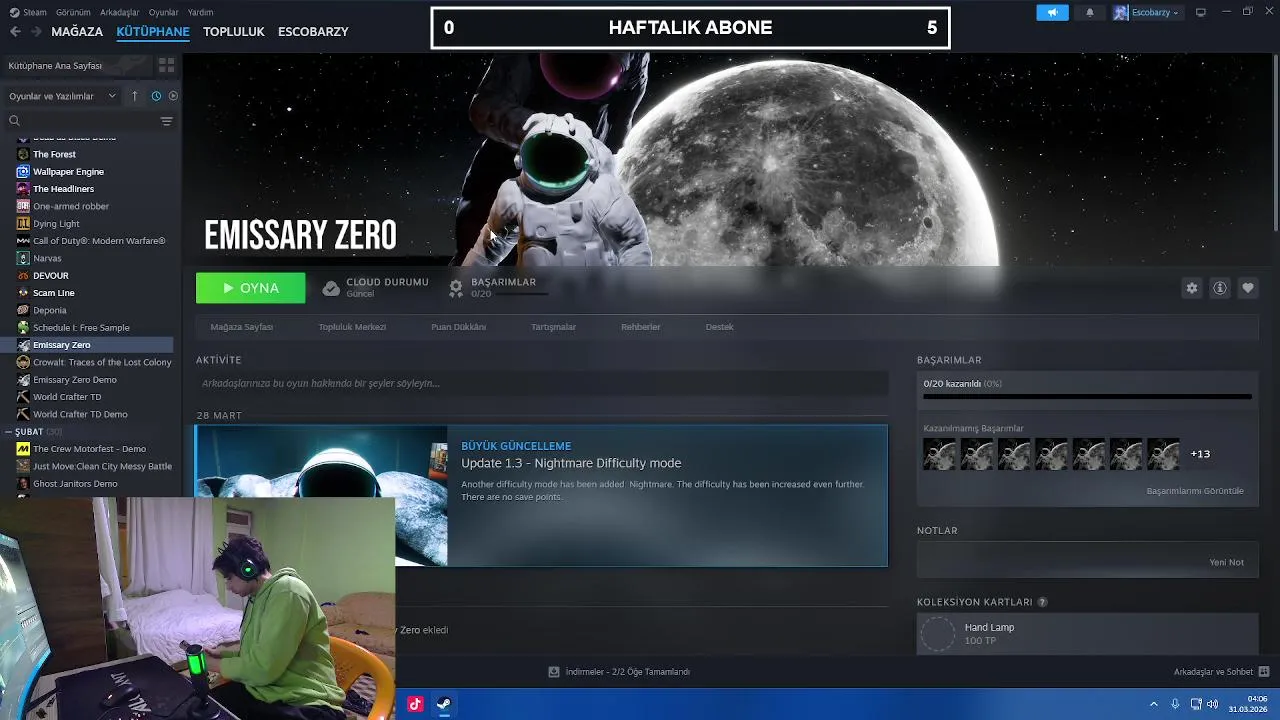
Task: Open the Arkadaşlar menu
Action: tap(120, 12)
